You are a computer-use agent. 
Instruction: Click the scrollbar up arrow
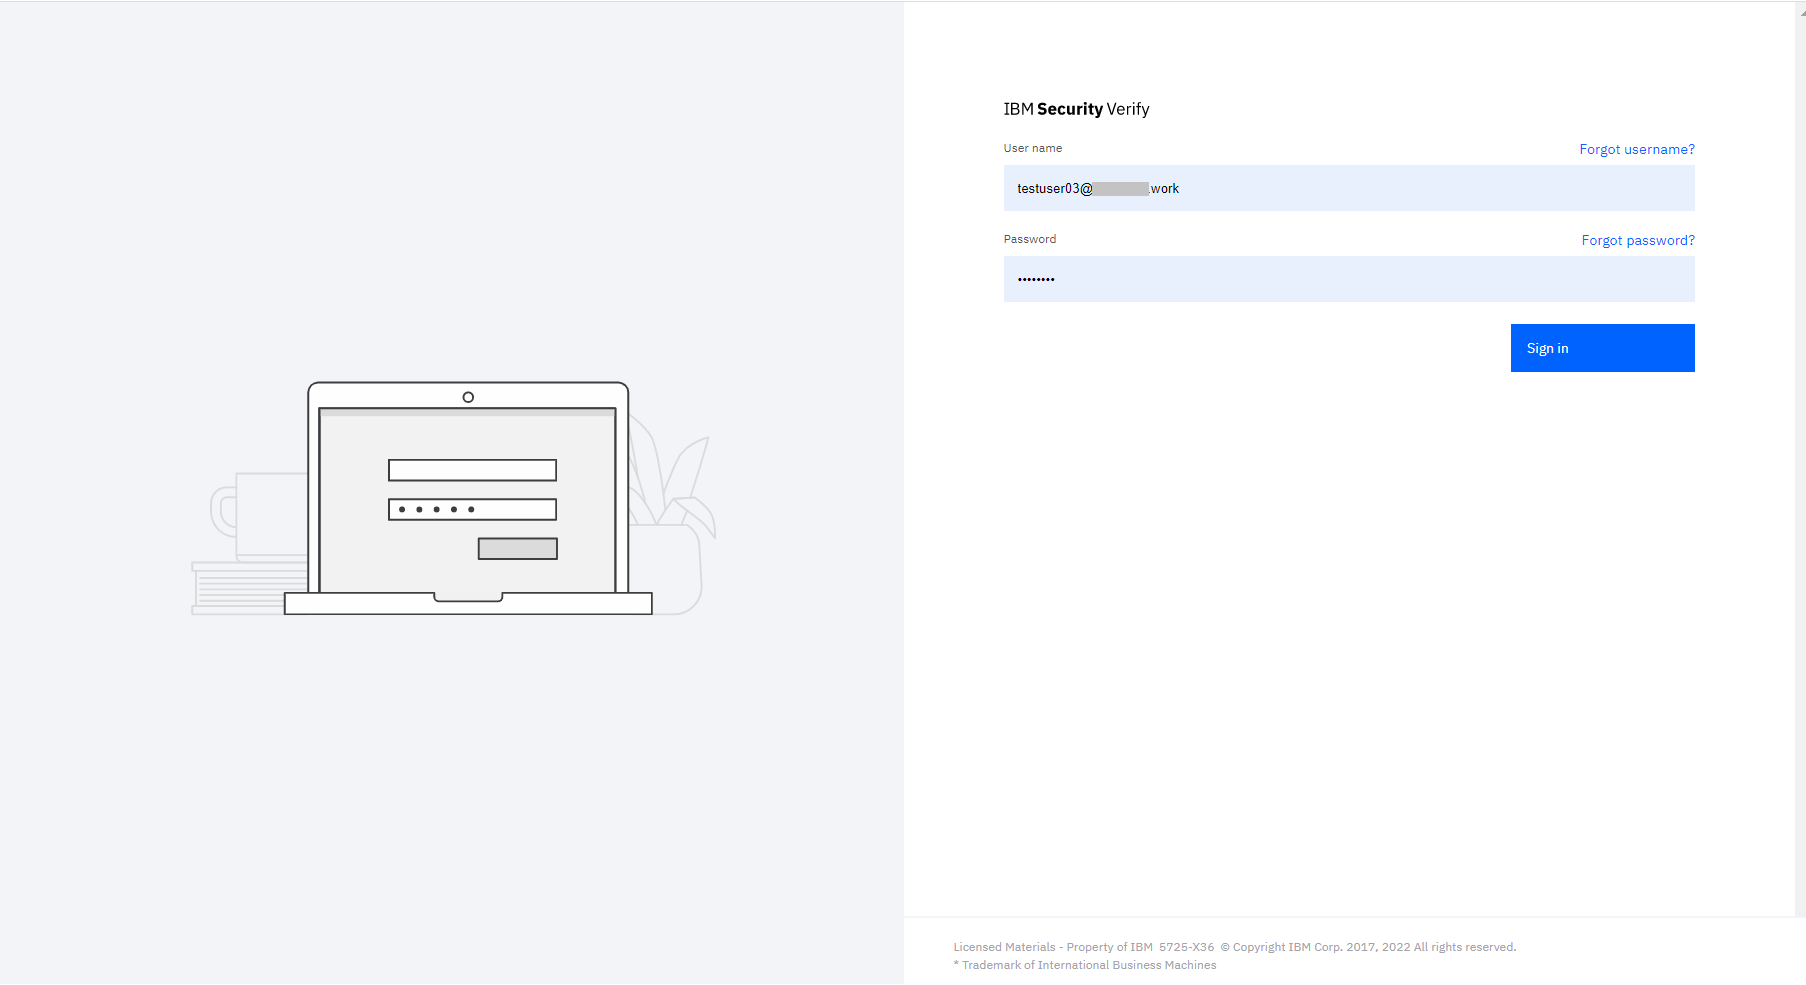coord(1802,12)
